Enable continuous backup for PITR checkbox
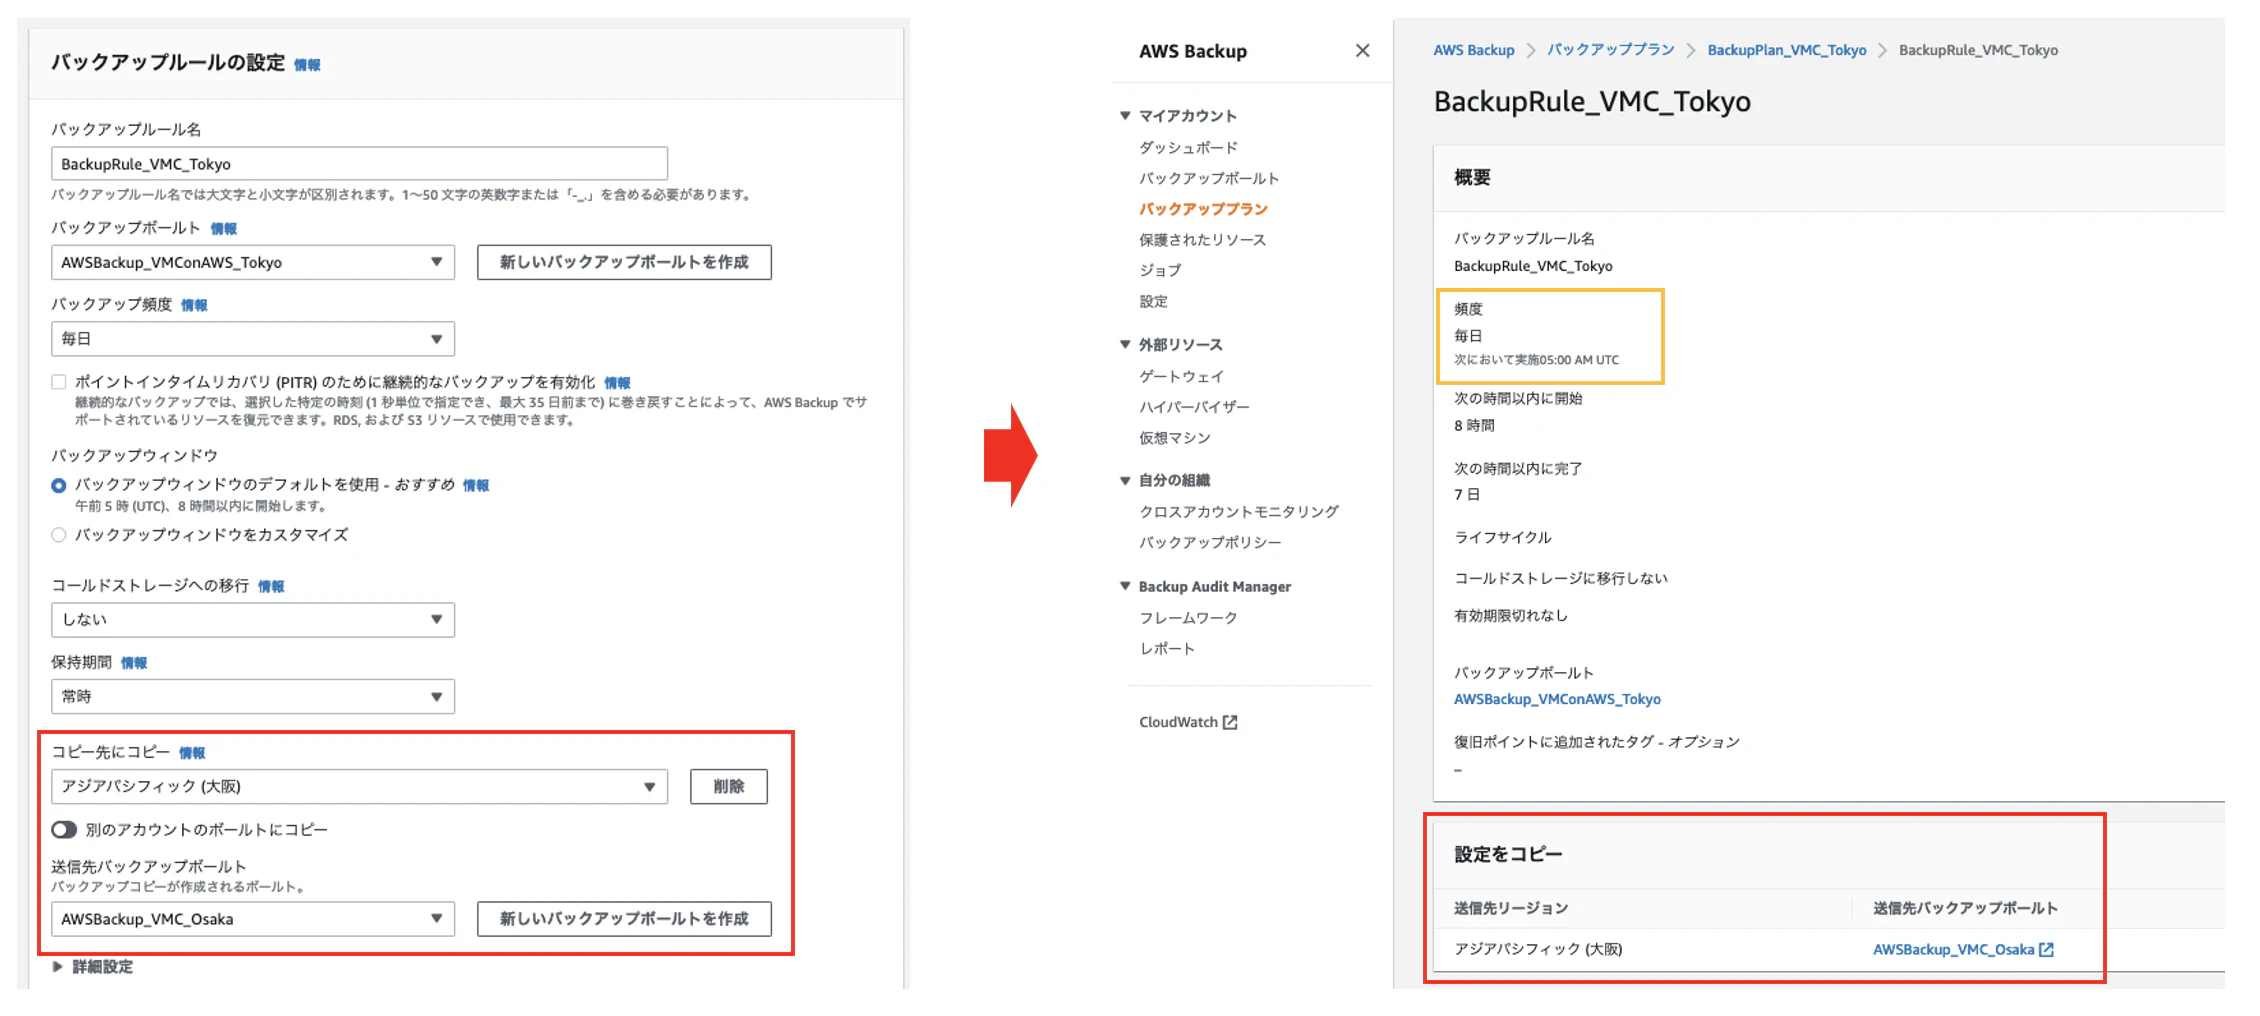Image resolution: width=2260 pixels, height=1016 pixels. click(59, 382)
